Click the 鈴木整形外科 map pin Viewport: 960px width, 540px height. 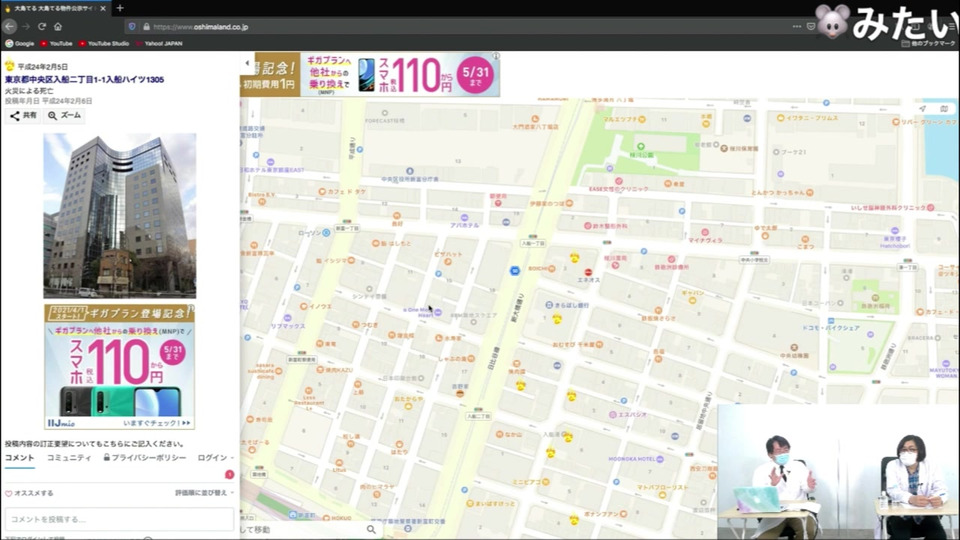(588, 226)
